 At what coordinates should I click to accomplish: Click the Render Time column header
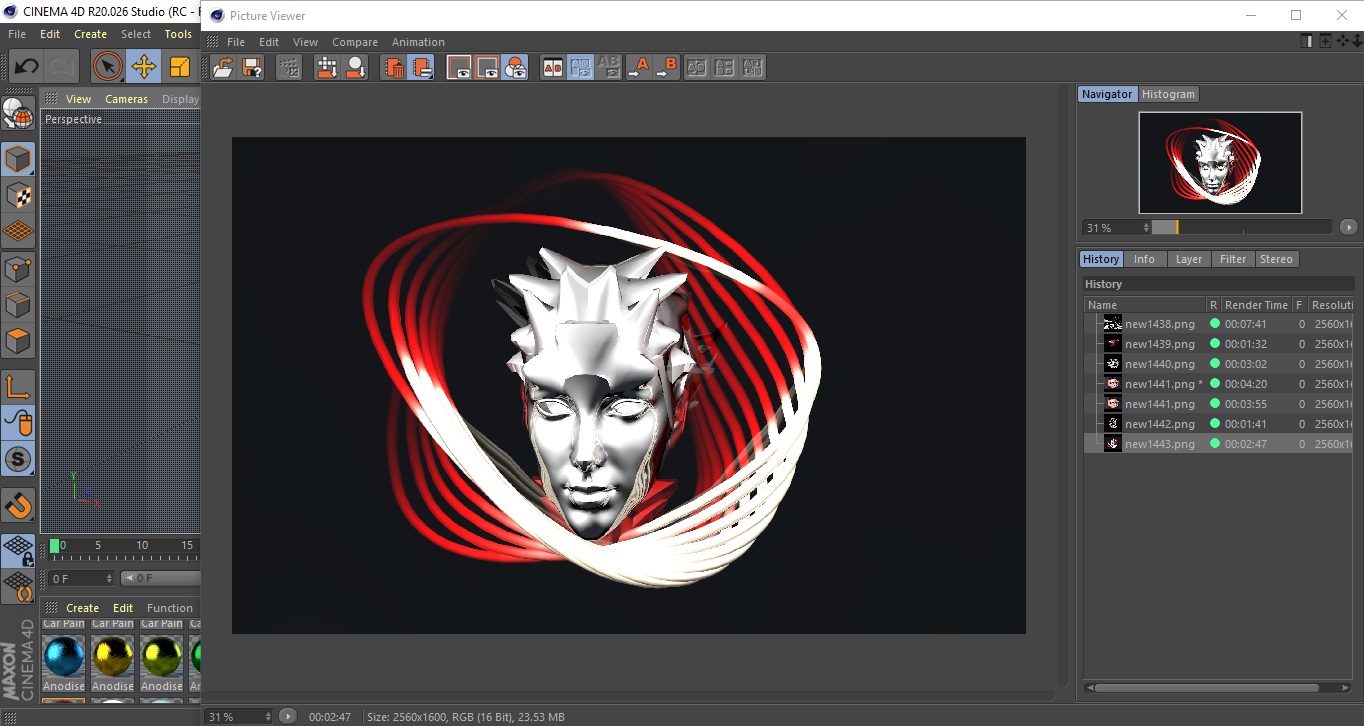1255,305
